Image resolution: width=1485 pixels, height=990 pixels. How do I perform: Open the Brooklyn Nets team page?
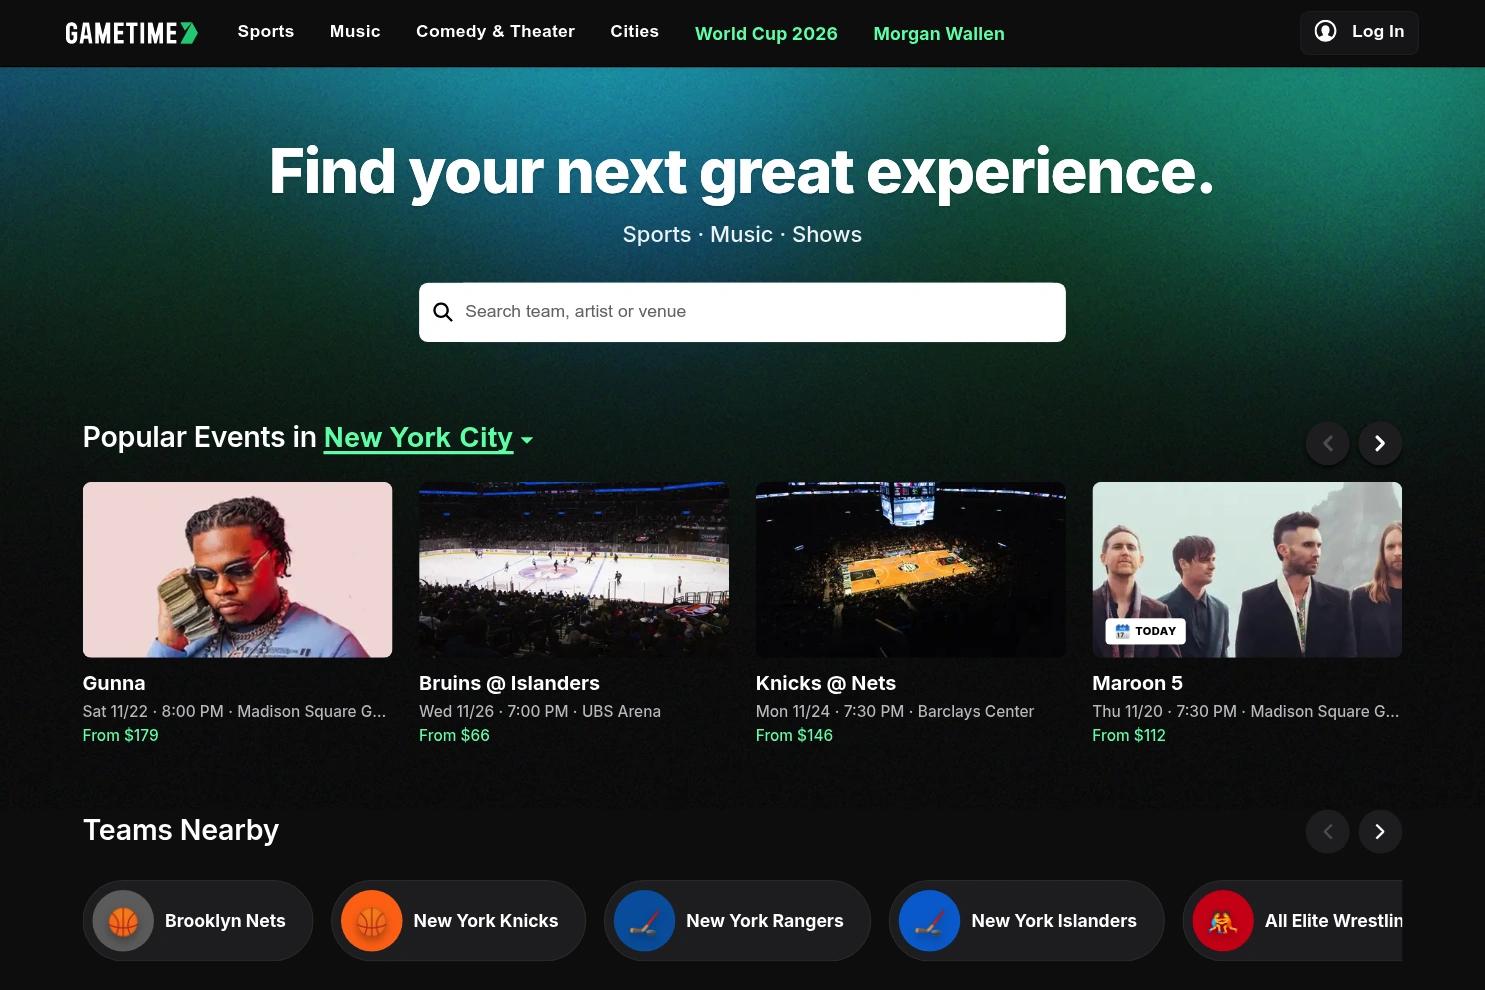click(198, 921)
